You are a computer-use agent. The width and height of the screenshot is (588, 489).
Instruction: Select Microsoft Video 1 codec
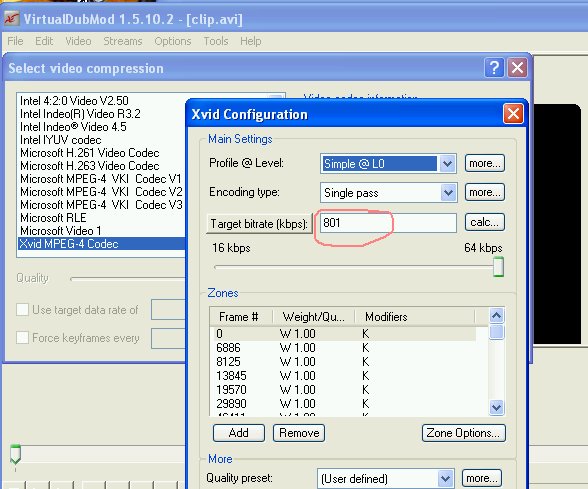click(x=61, y=231)
